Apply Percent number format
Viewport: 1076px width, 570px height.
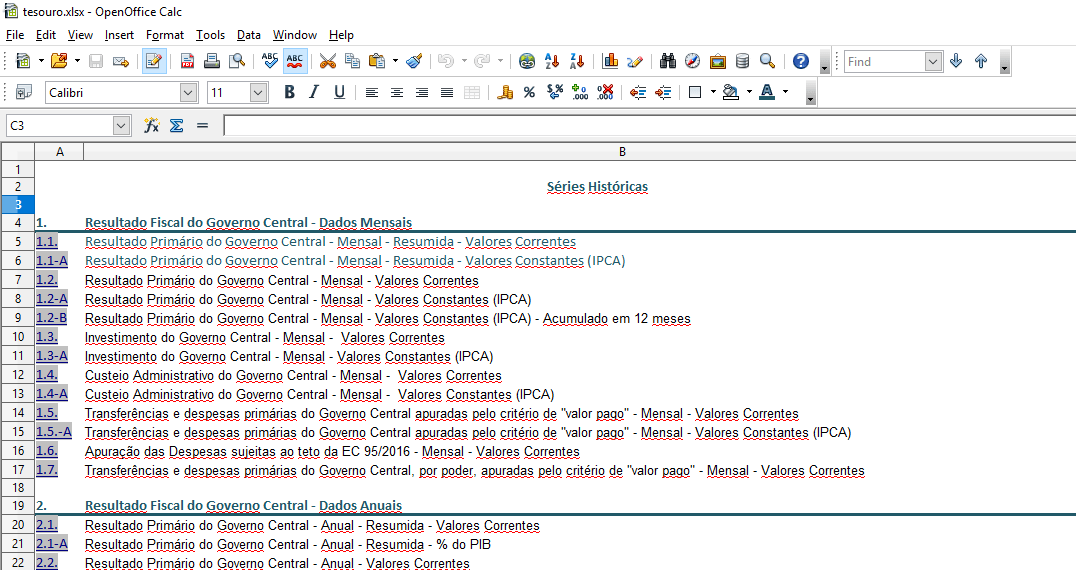(529, 92)
